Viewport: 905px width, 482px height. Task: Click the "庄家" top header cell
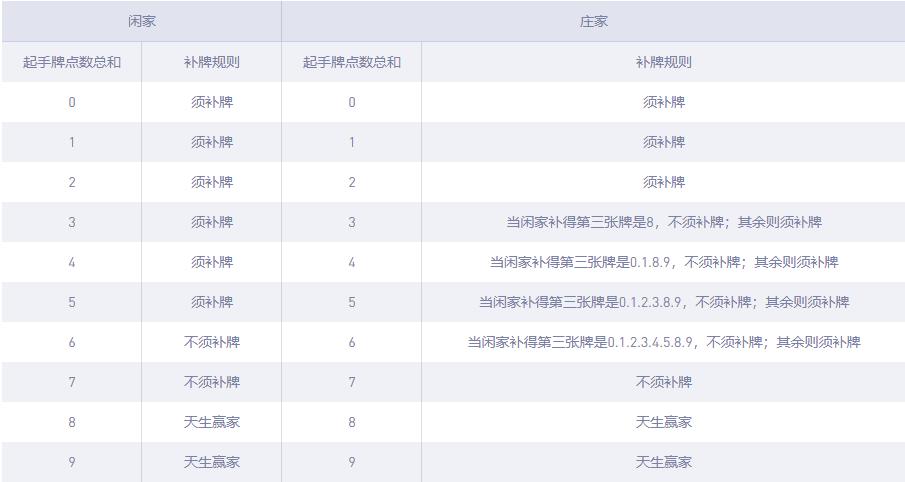(593, 21)
